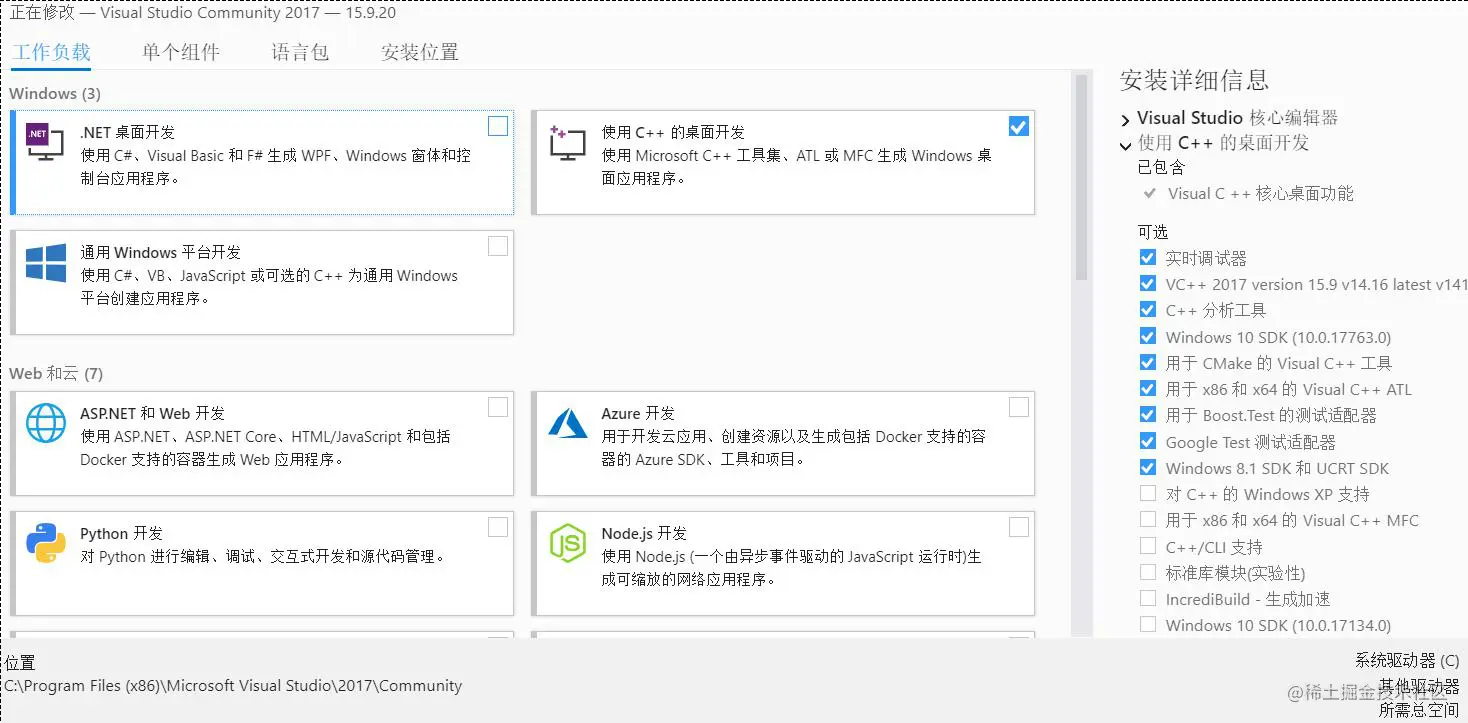The image size is (1468, 723).
Task: Click the workloads list vertical scrollbar thumb
Action: (x=1080, y=177)
